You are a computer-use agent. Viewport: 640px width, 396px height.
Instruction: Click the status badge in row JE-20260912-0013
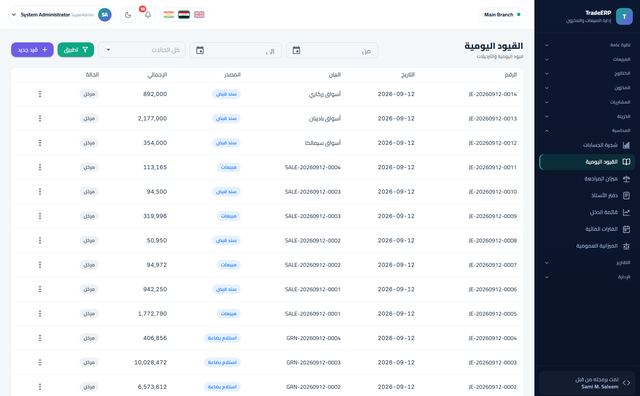[x=89, y=118]
